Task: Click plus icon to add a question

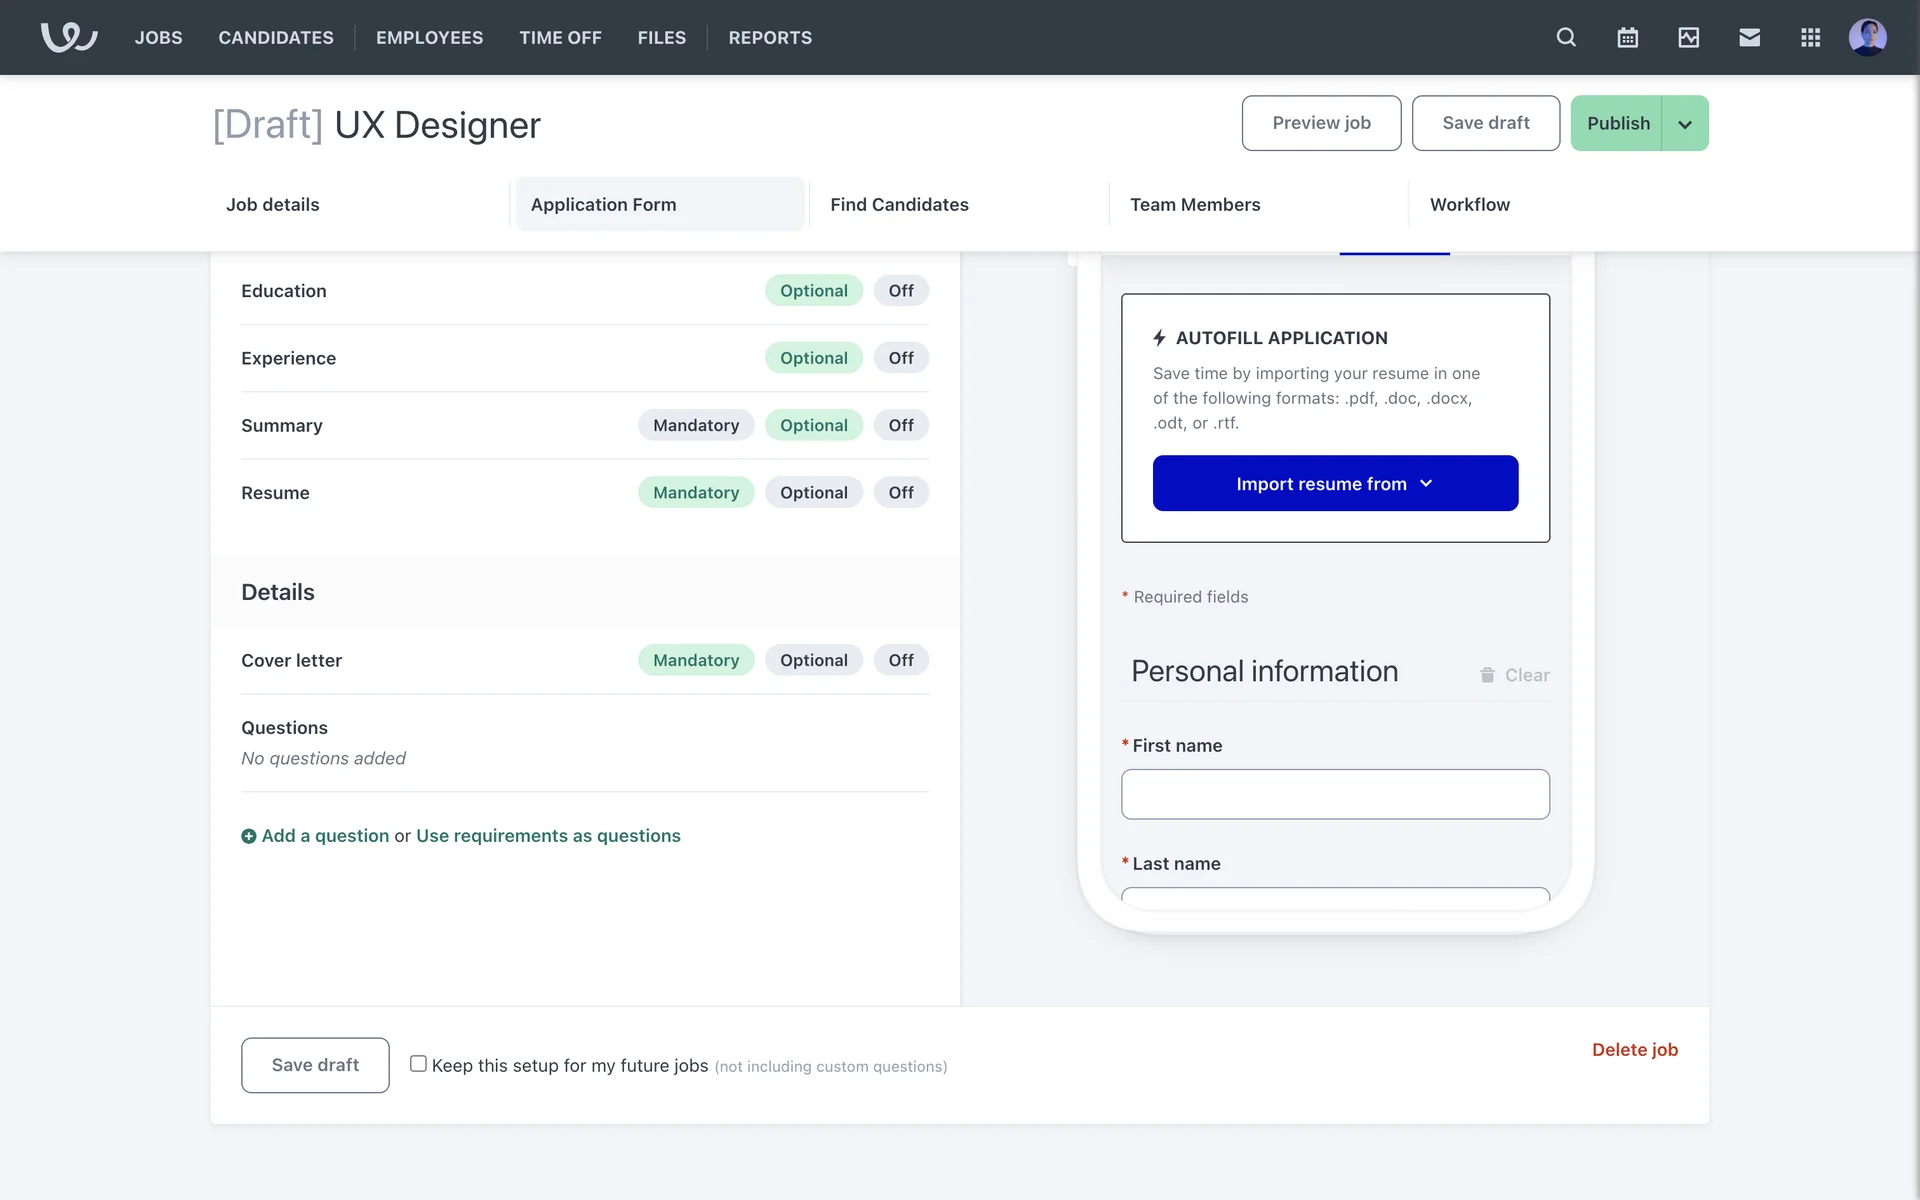Action: tap(249, 836)
